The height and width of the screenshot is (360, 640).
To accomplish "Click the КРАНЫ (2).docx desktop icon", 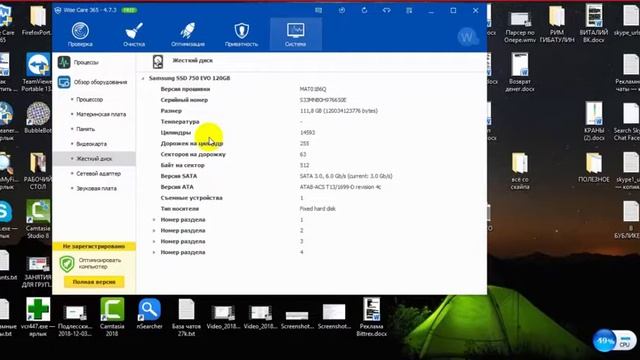I will 594,122.
